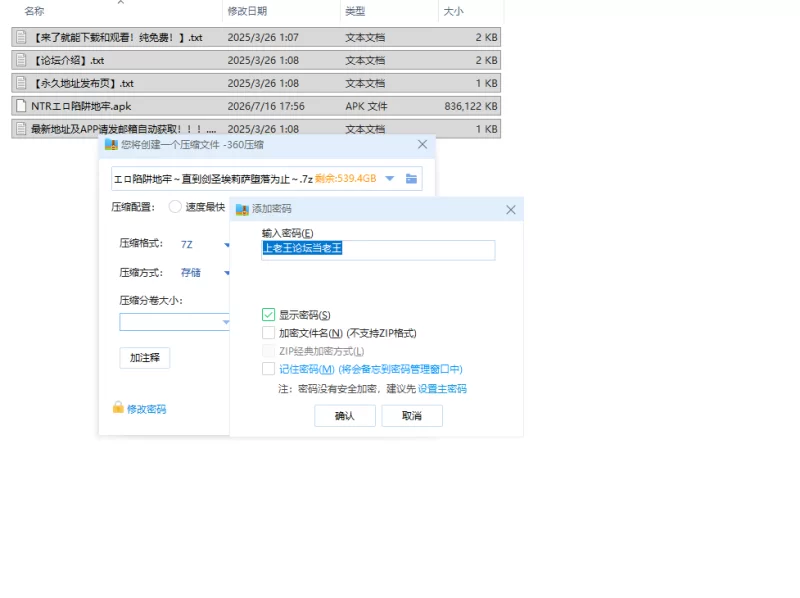Select the 速度最快 radio button
The image size is (800, 598).
point(175,207)
